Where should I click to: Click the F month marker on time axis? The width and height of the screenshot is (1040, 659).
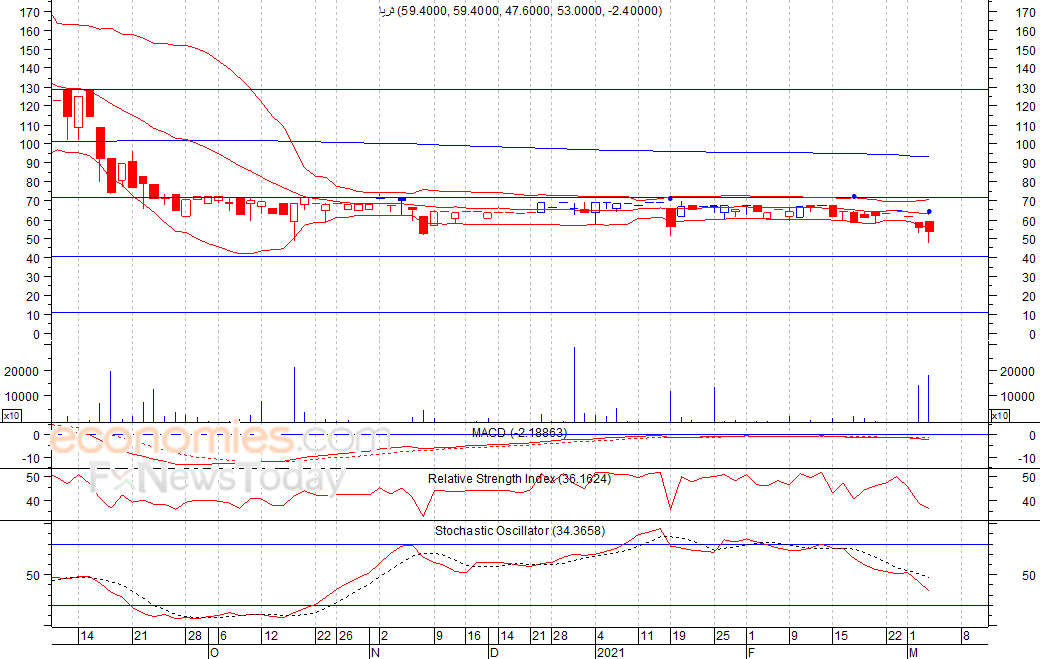tap(751, 653)
